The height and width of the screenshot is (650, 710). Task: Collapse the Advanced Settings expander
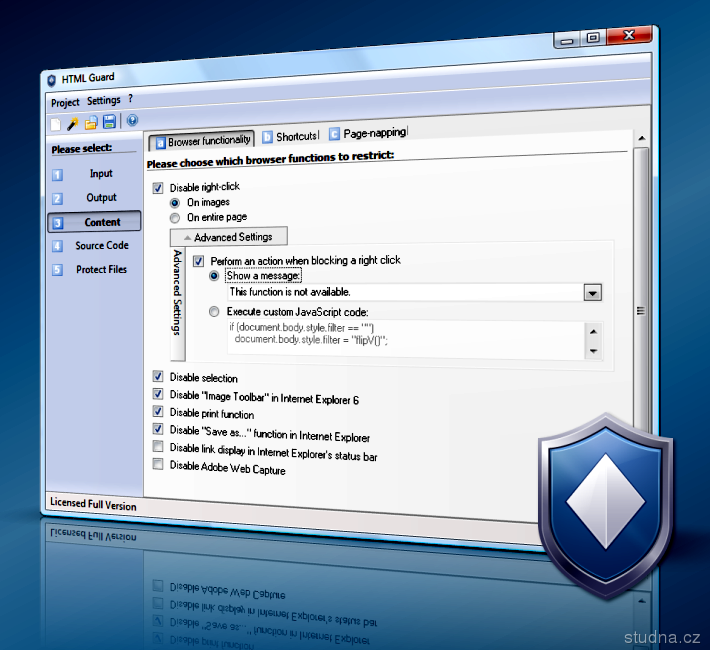[x=229, y=237]
